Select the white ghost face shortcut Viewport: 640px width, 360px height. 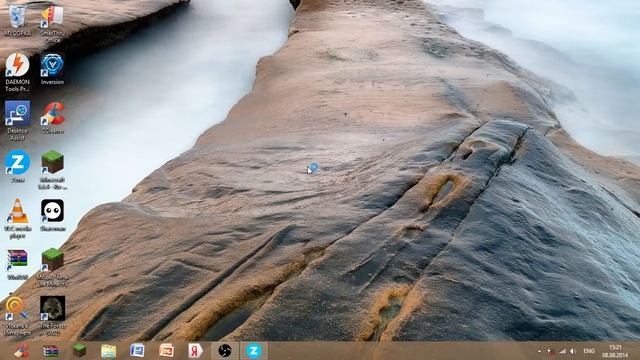point(52,215)
